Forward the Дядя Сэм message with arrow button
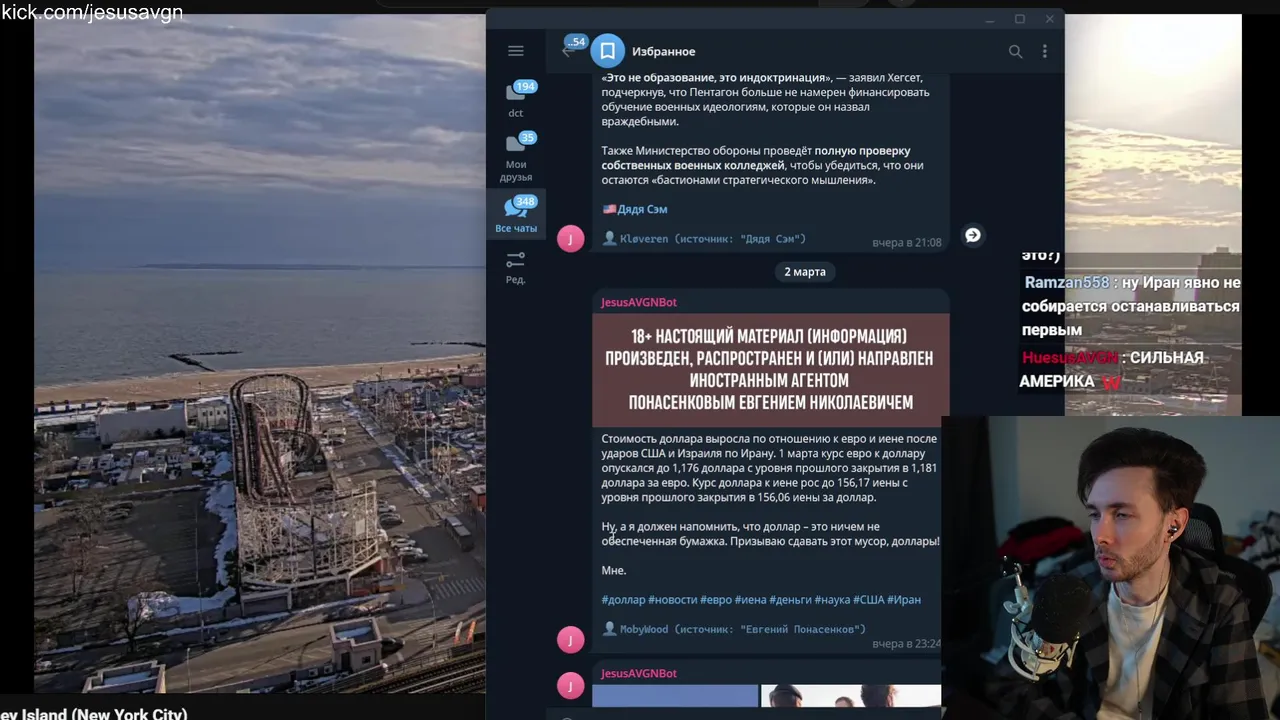Viewport: 1280px width, 720px height. click(x=972, y=235)
